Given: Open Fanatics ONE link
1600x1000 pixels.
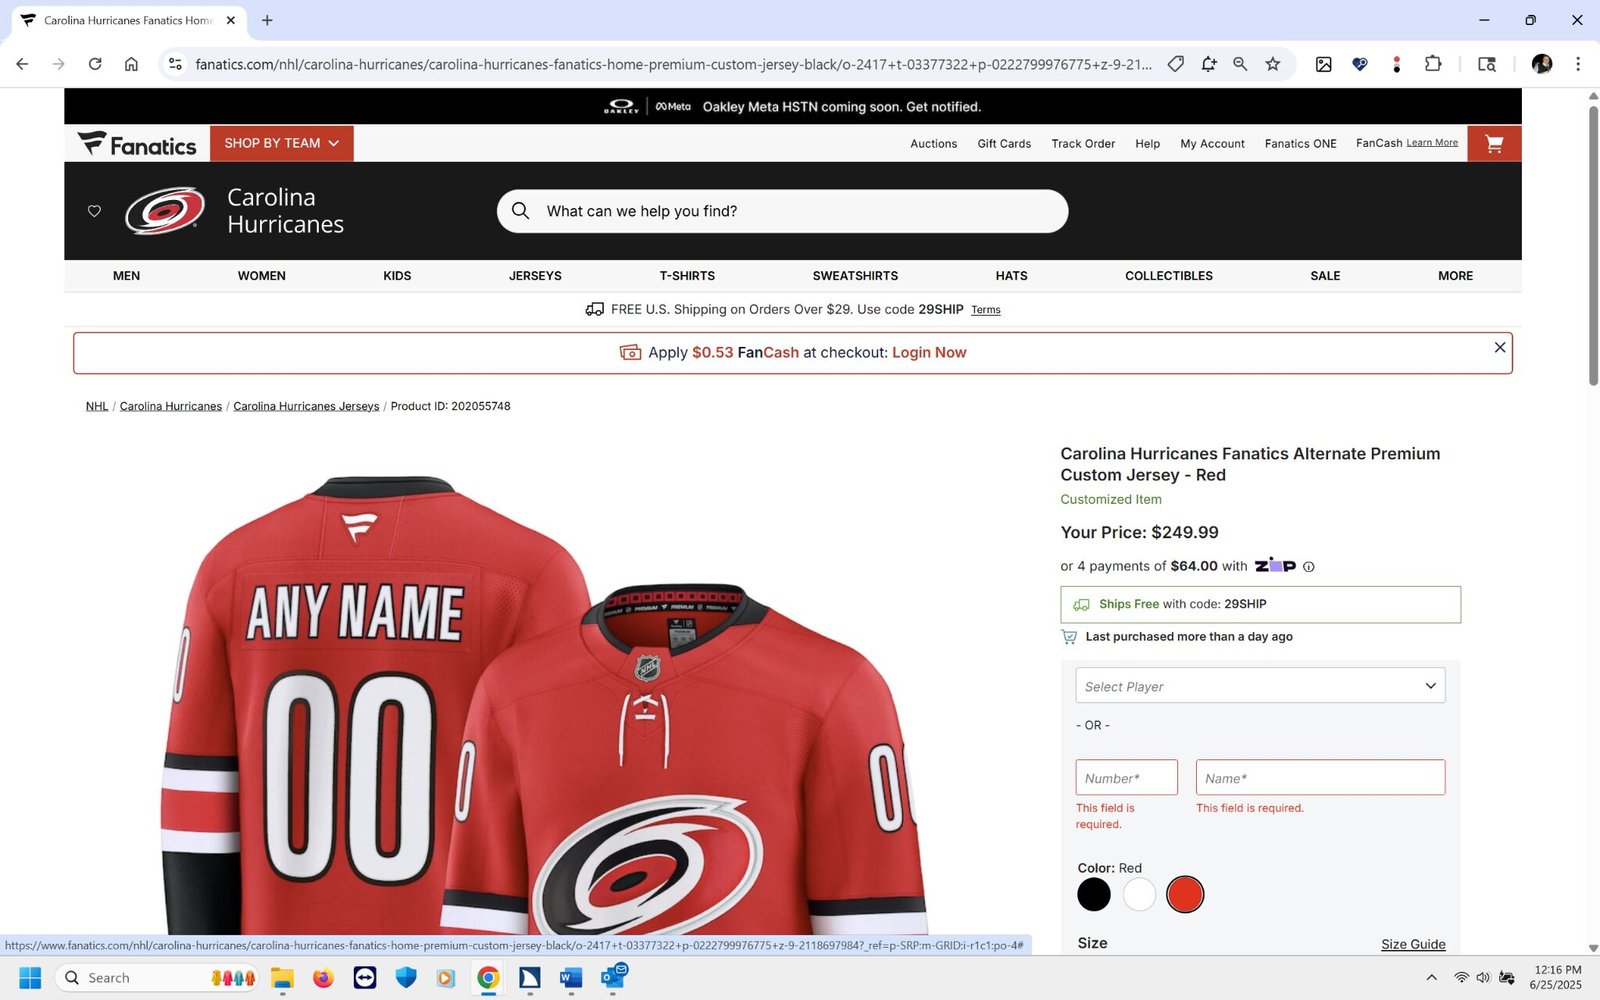Looking at the screenshot, I should [1300, 144].
